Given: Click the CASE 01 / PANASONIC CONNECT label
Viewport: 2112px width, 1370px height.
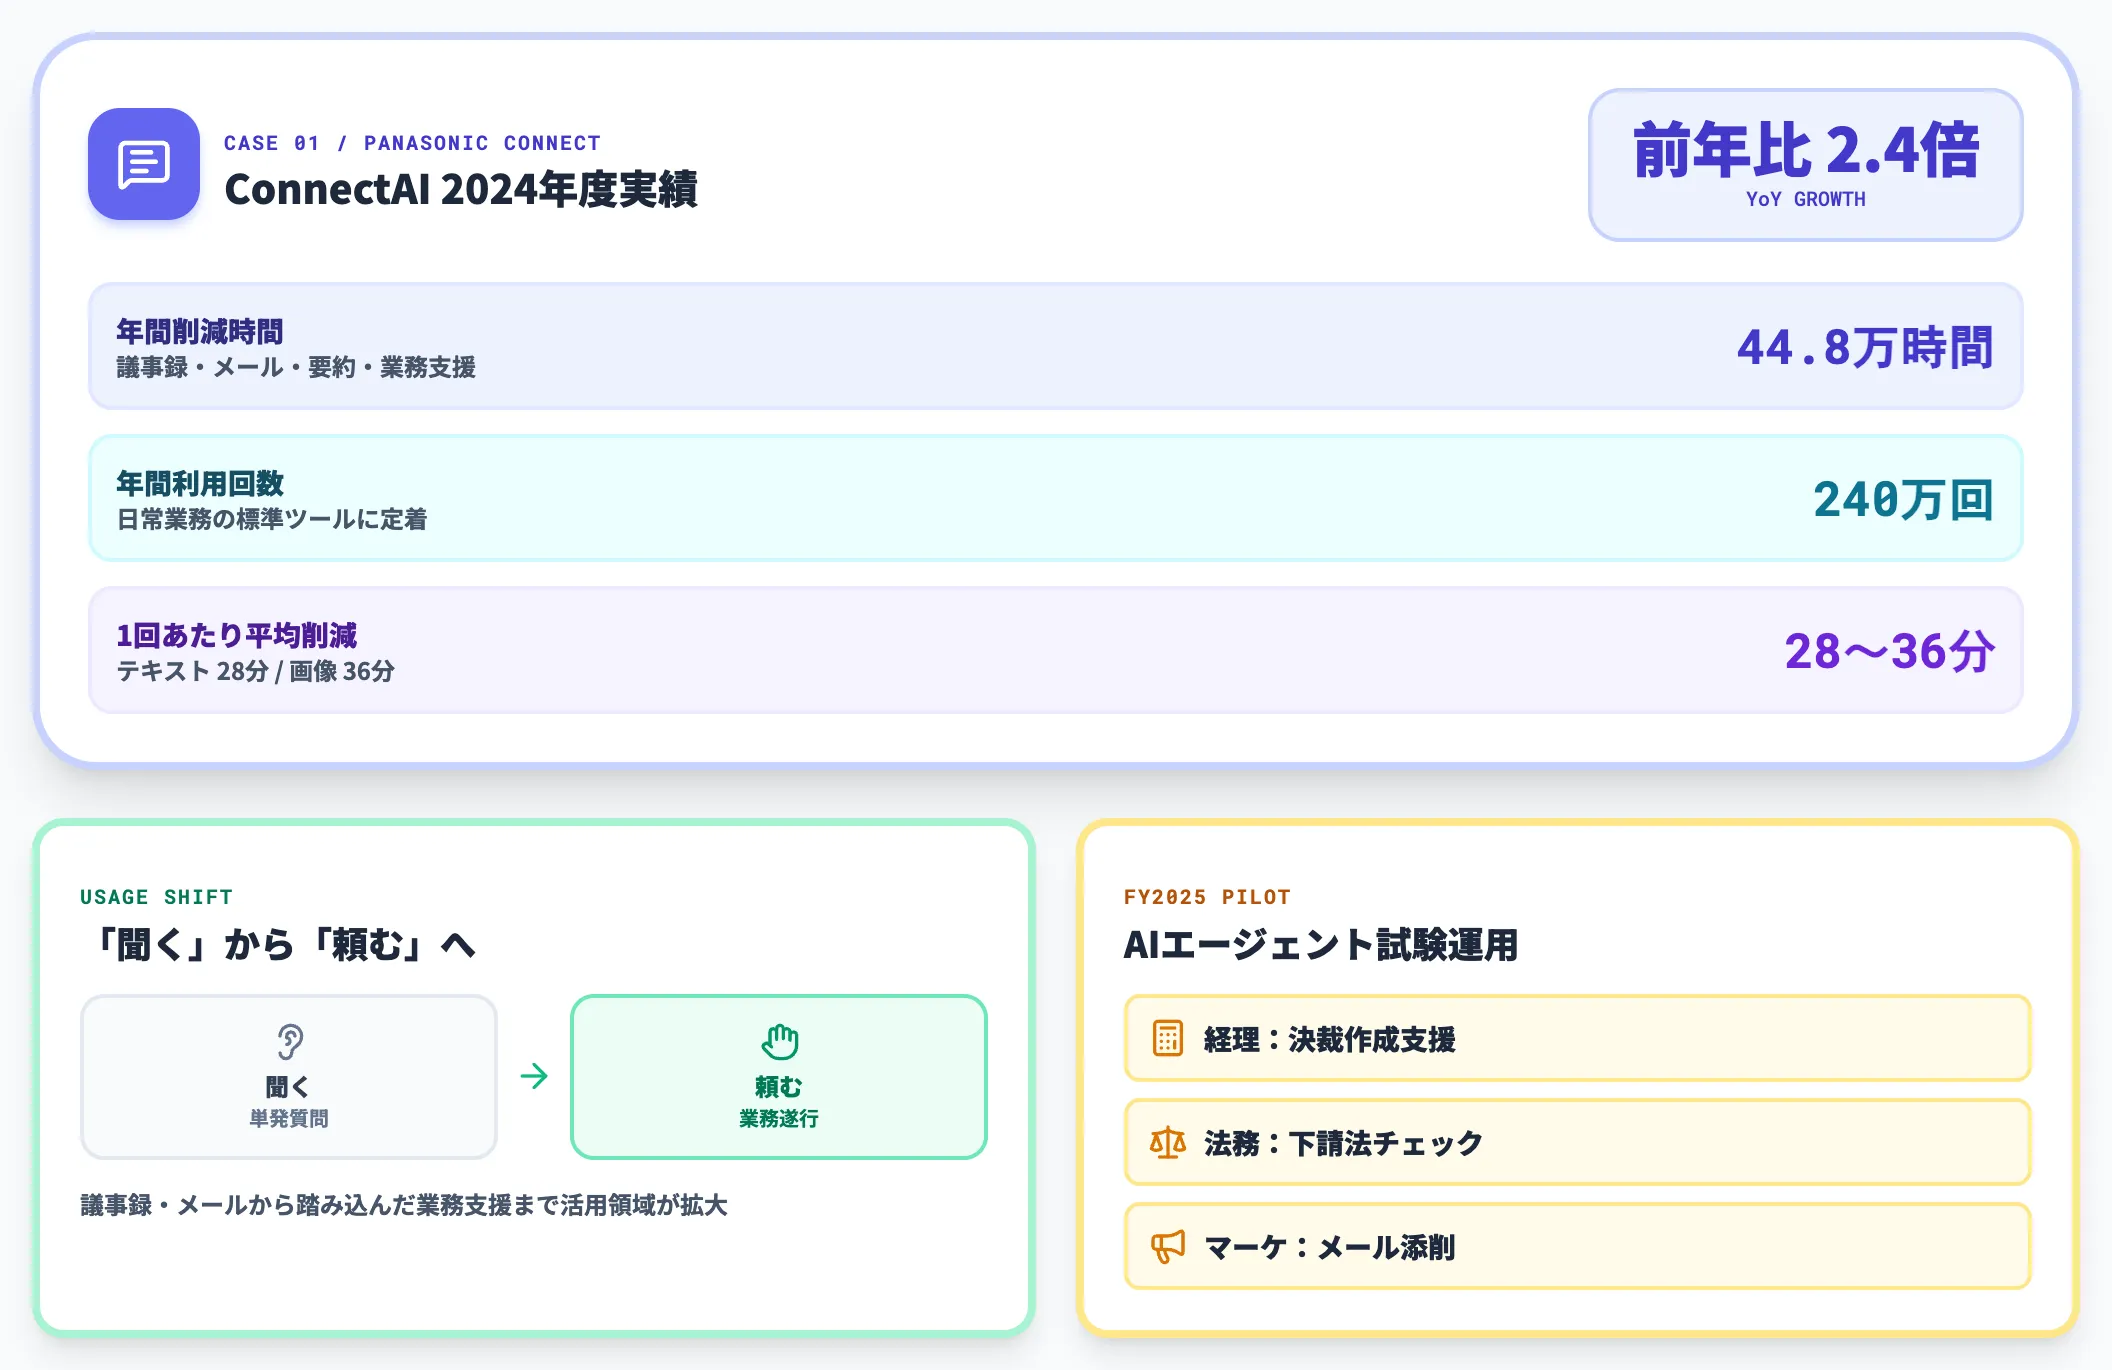Looking at the screenshot, I should click(x=412, y=143).
